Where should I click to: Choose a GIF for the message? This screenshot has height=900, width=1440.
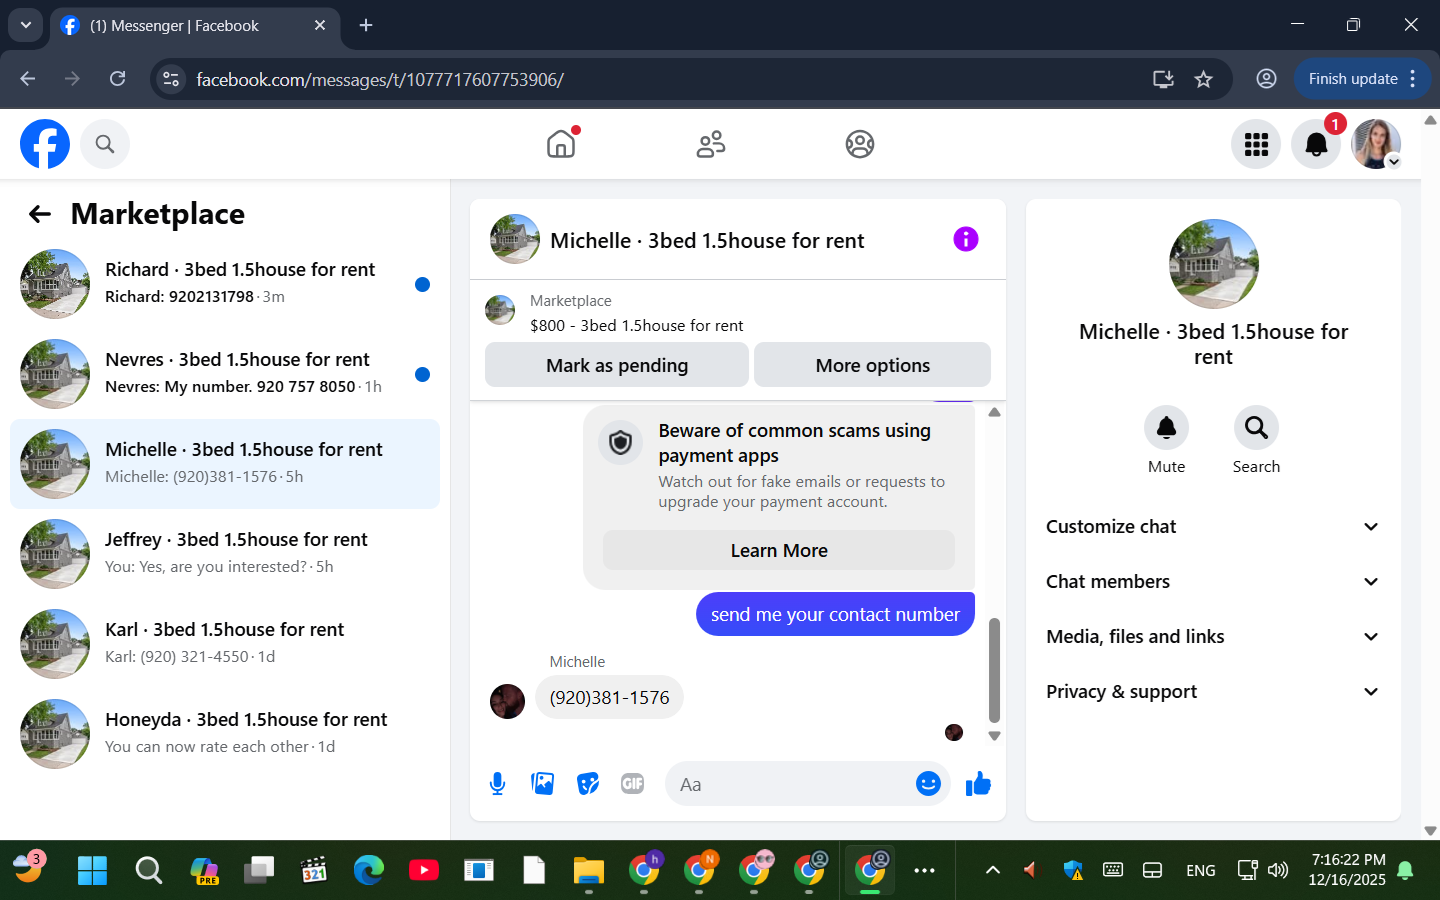coord(633,784)
